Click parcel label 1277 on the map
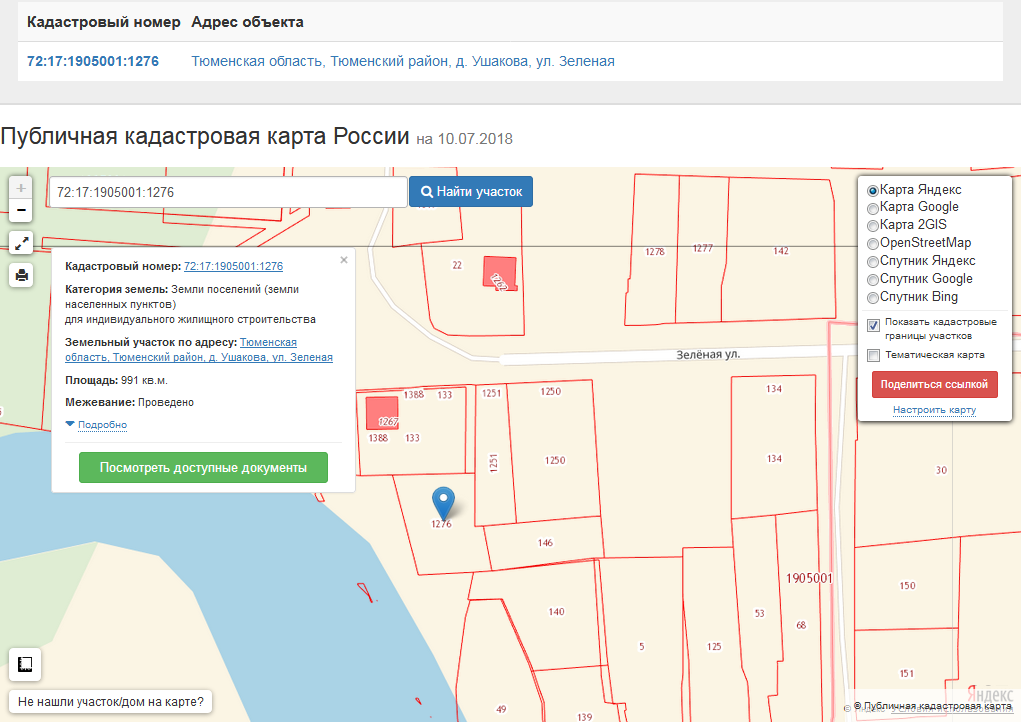This screenshot has width=1021, height=722. (703, 248)
